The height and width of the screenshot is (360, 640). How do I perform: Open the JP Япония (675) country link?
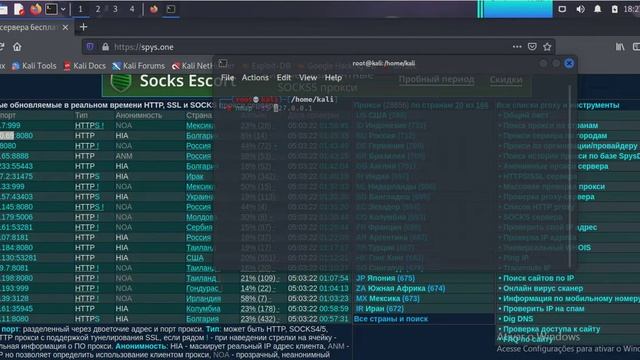tap(385, 278)
